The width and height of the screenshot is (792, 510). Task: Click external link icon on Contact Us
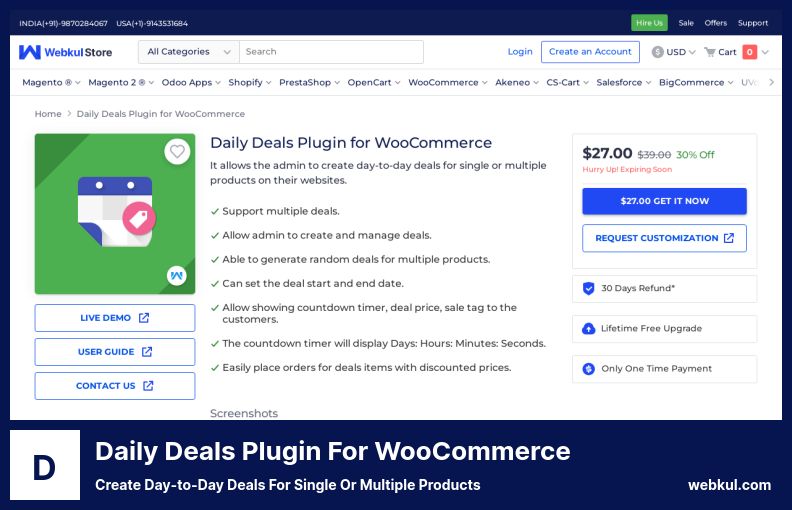tap(148, 386)
